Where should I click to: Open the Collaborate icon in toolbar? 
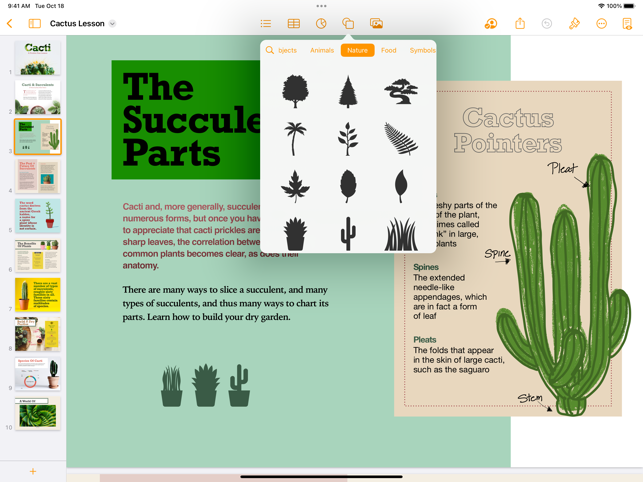pos(491,24)
